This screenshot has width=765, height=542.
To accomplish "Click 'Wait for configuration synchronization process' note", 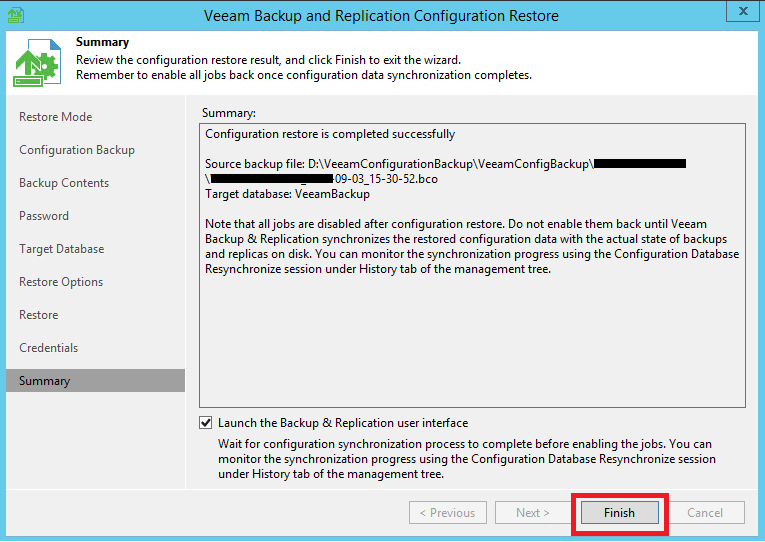I will pos(467,459).
